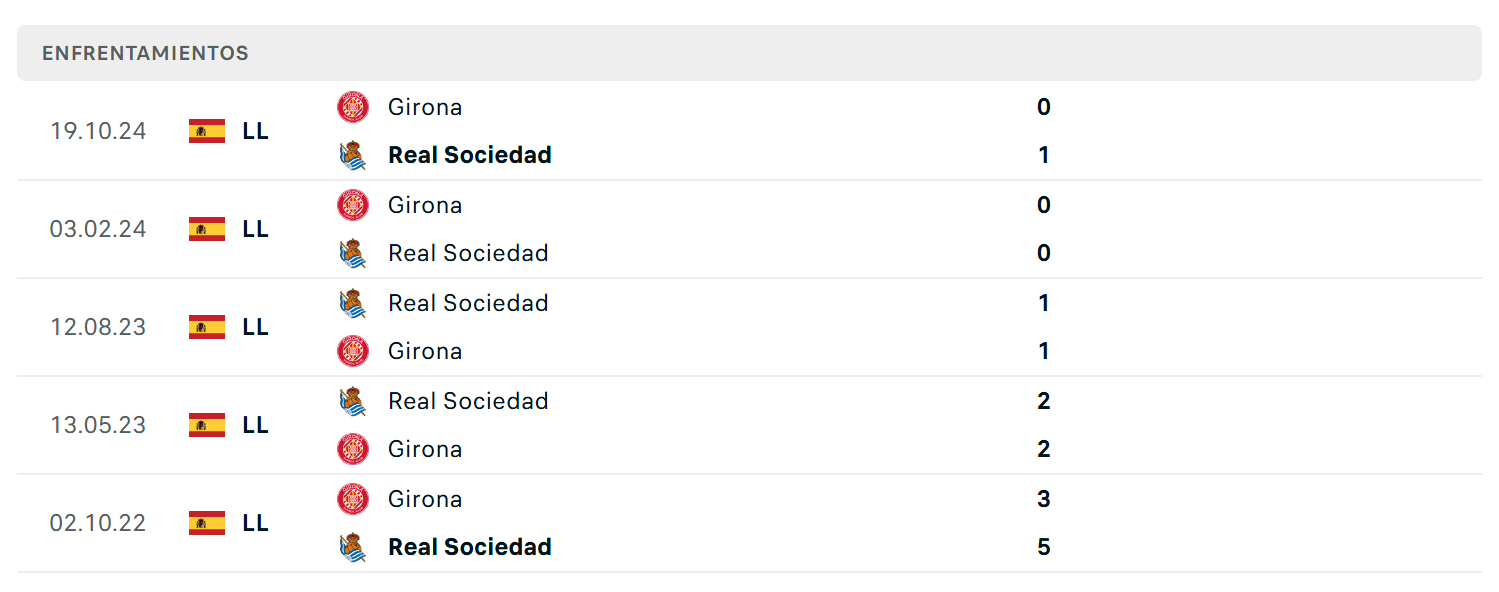Click Spain flag beside 03.02.24 match
The image size is (1499, 592).
[207, 229]
